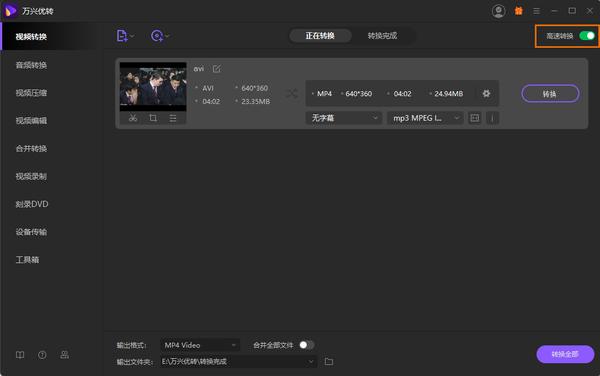Switch to the 正在转换 tab
Screen dimensions: 600x376
pos(320,36)
